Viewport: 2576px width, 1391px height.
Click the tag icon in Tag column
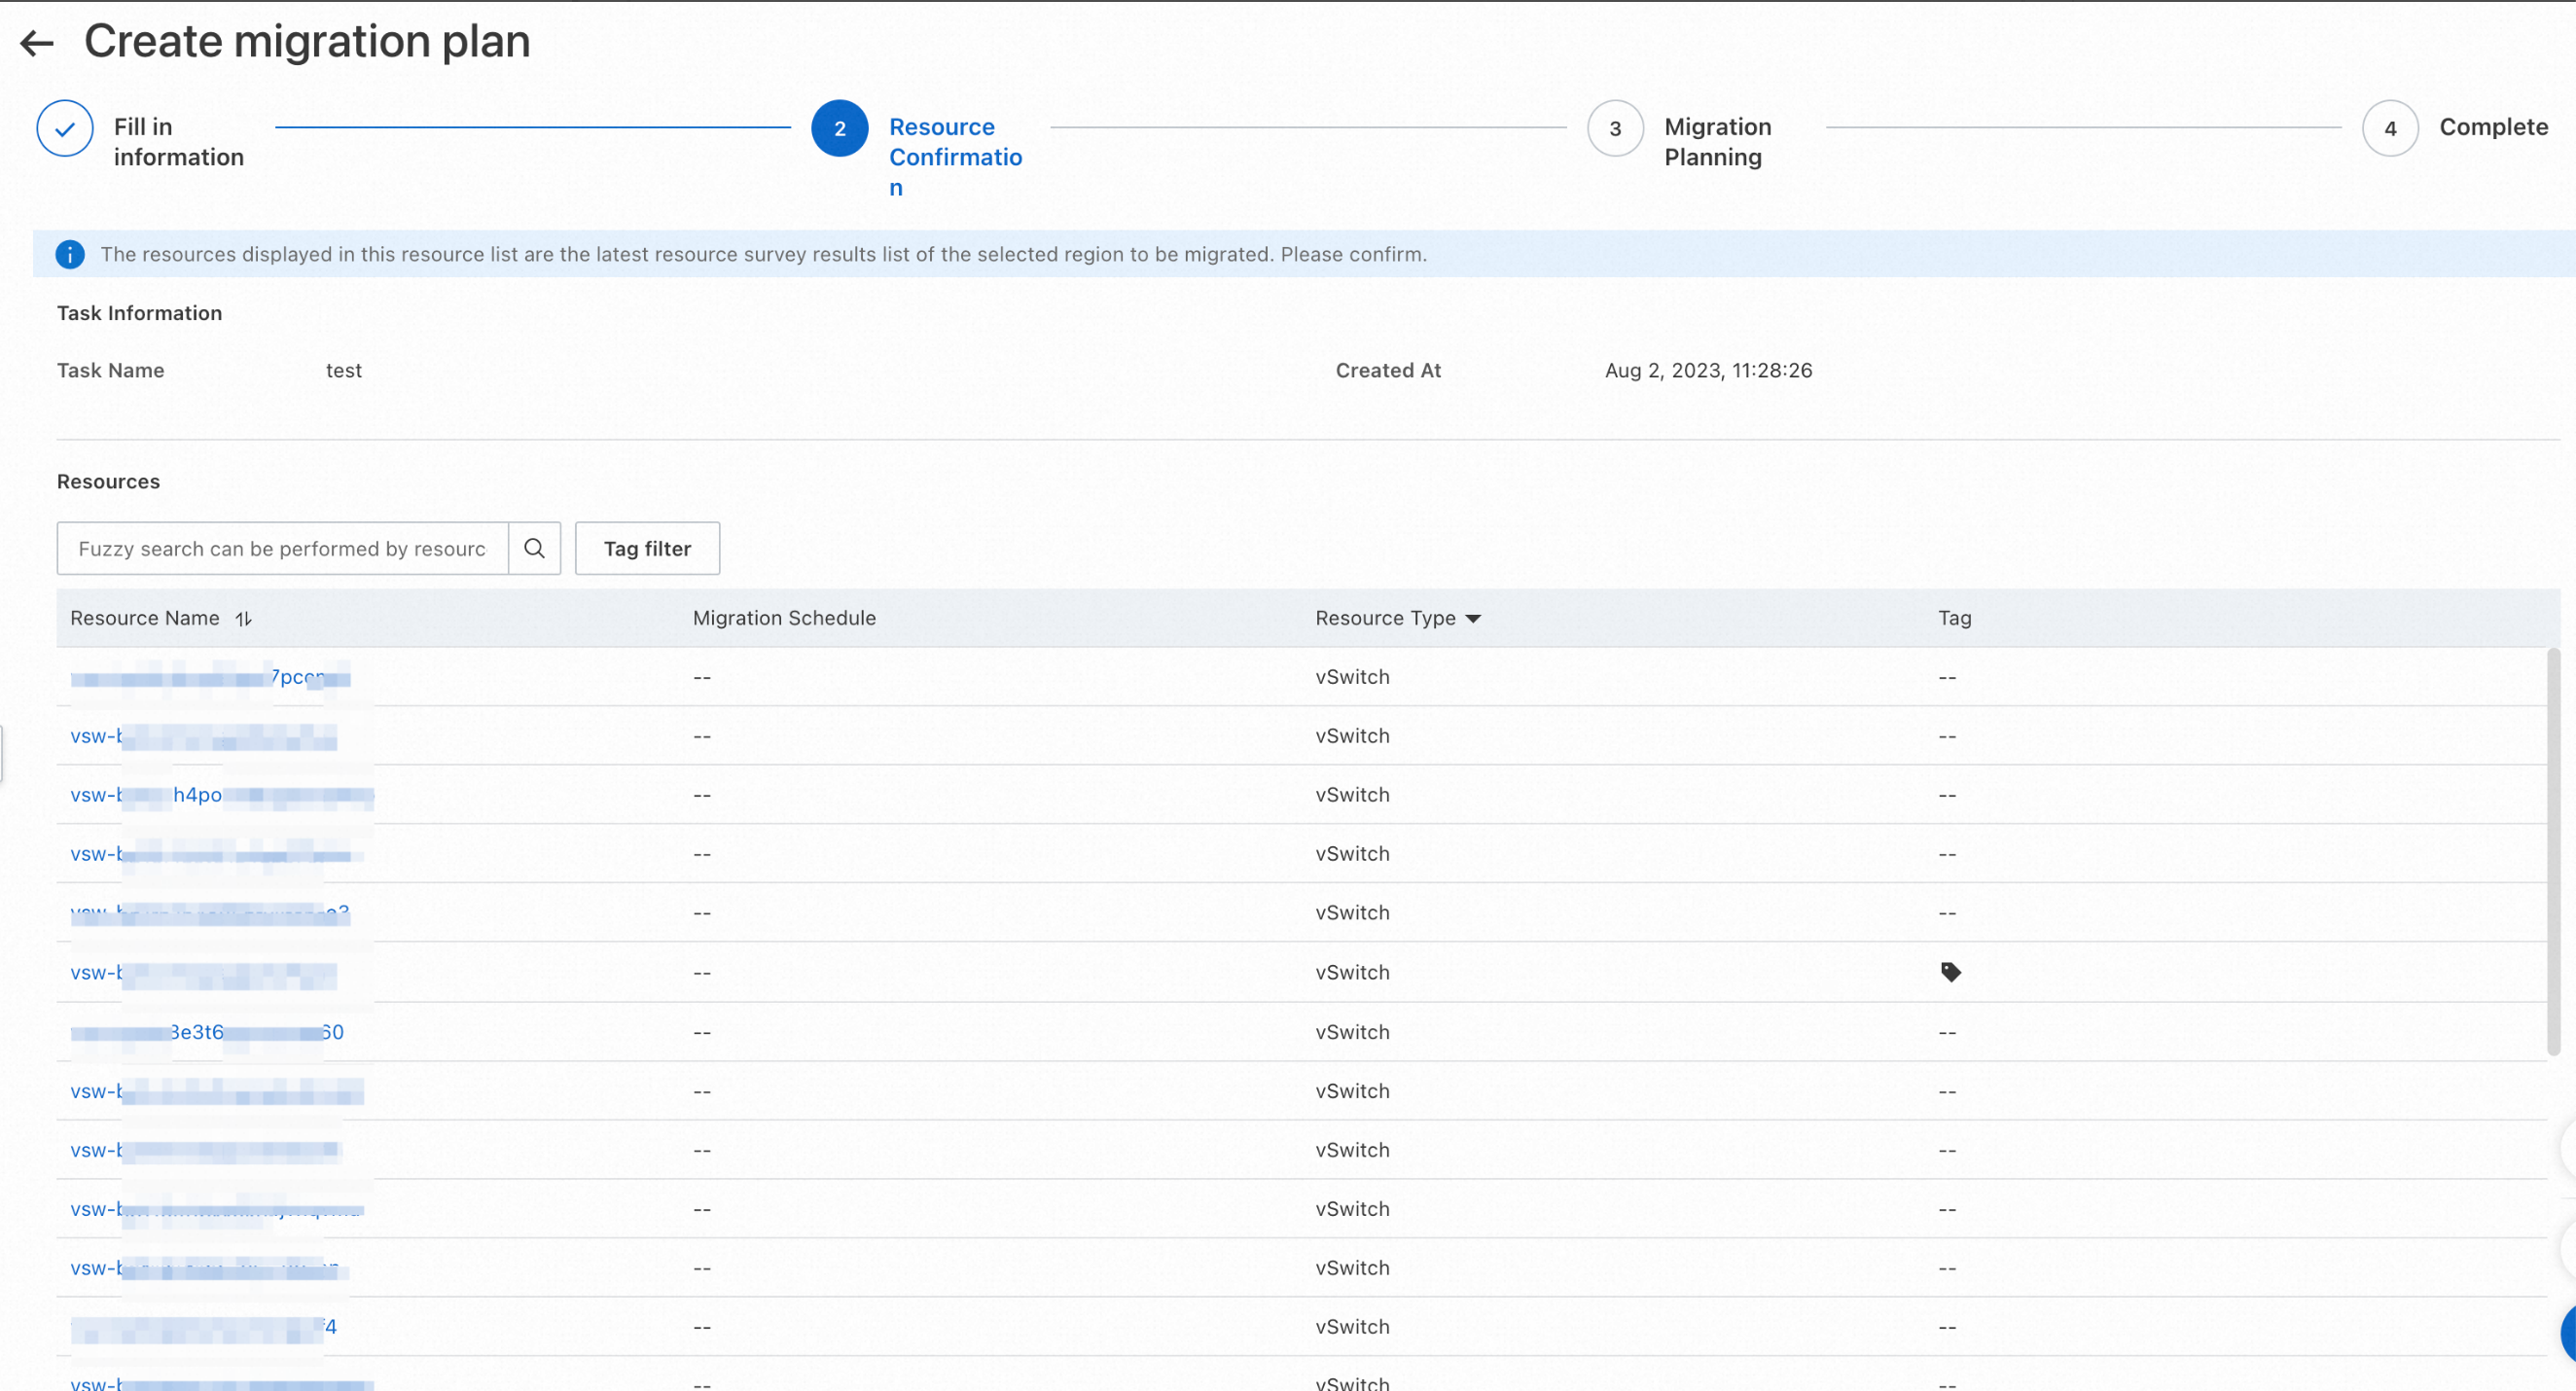point(1950,972)
